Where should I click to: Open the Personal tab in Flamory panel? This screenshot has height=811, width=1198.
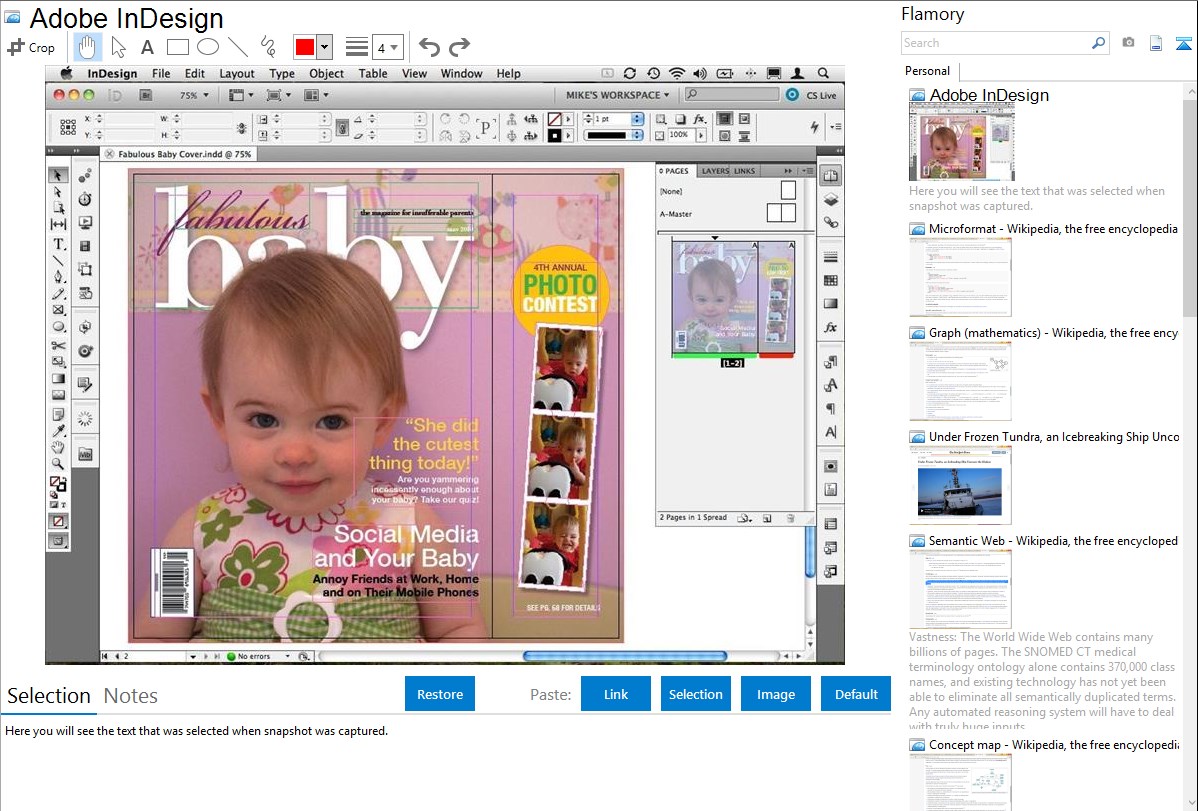pyautogui.click(x=927, y=71)
